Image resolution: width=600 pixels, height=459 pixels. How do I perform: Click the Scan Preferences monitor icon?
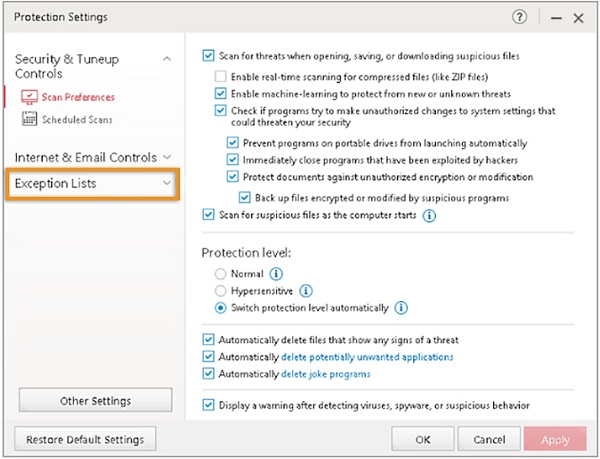point(29,98)
